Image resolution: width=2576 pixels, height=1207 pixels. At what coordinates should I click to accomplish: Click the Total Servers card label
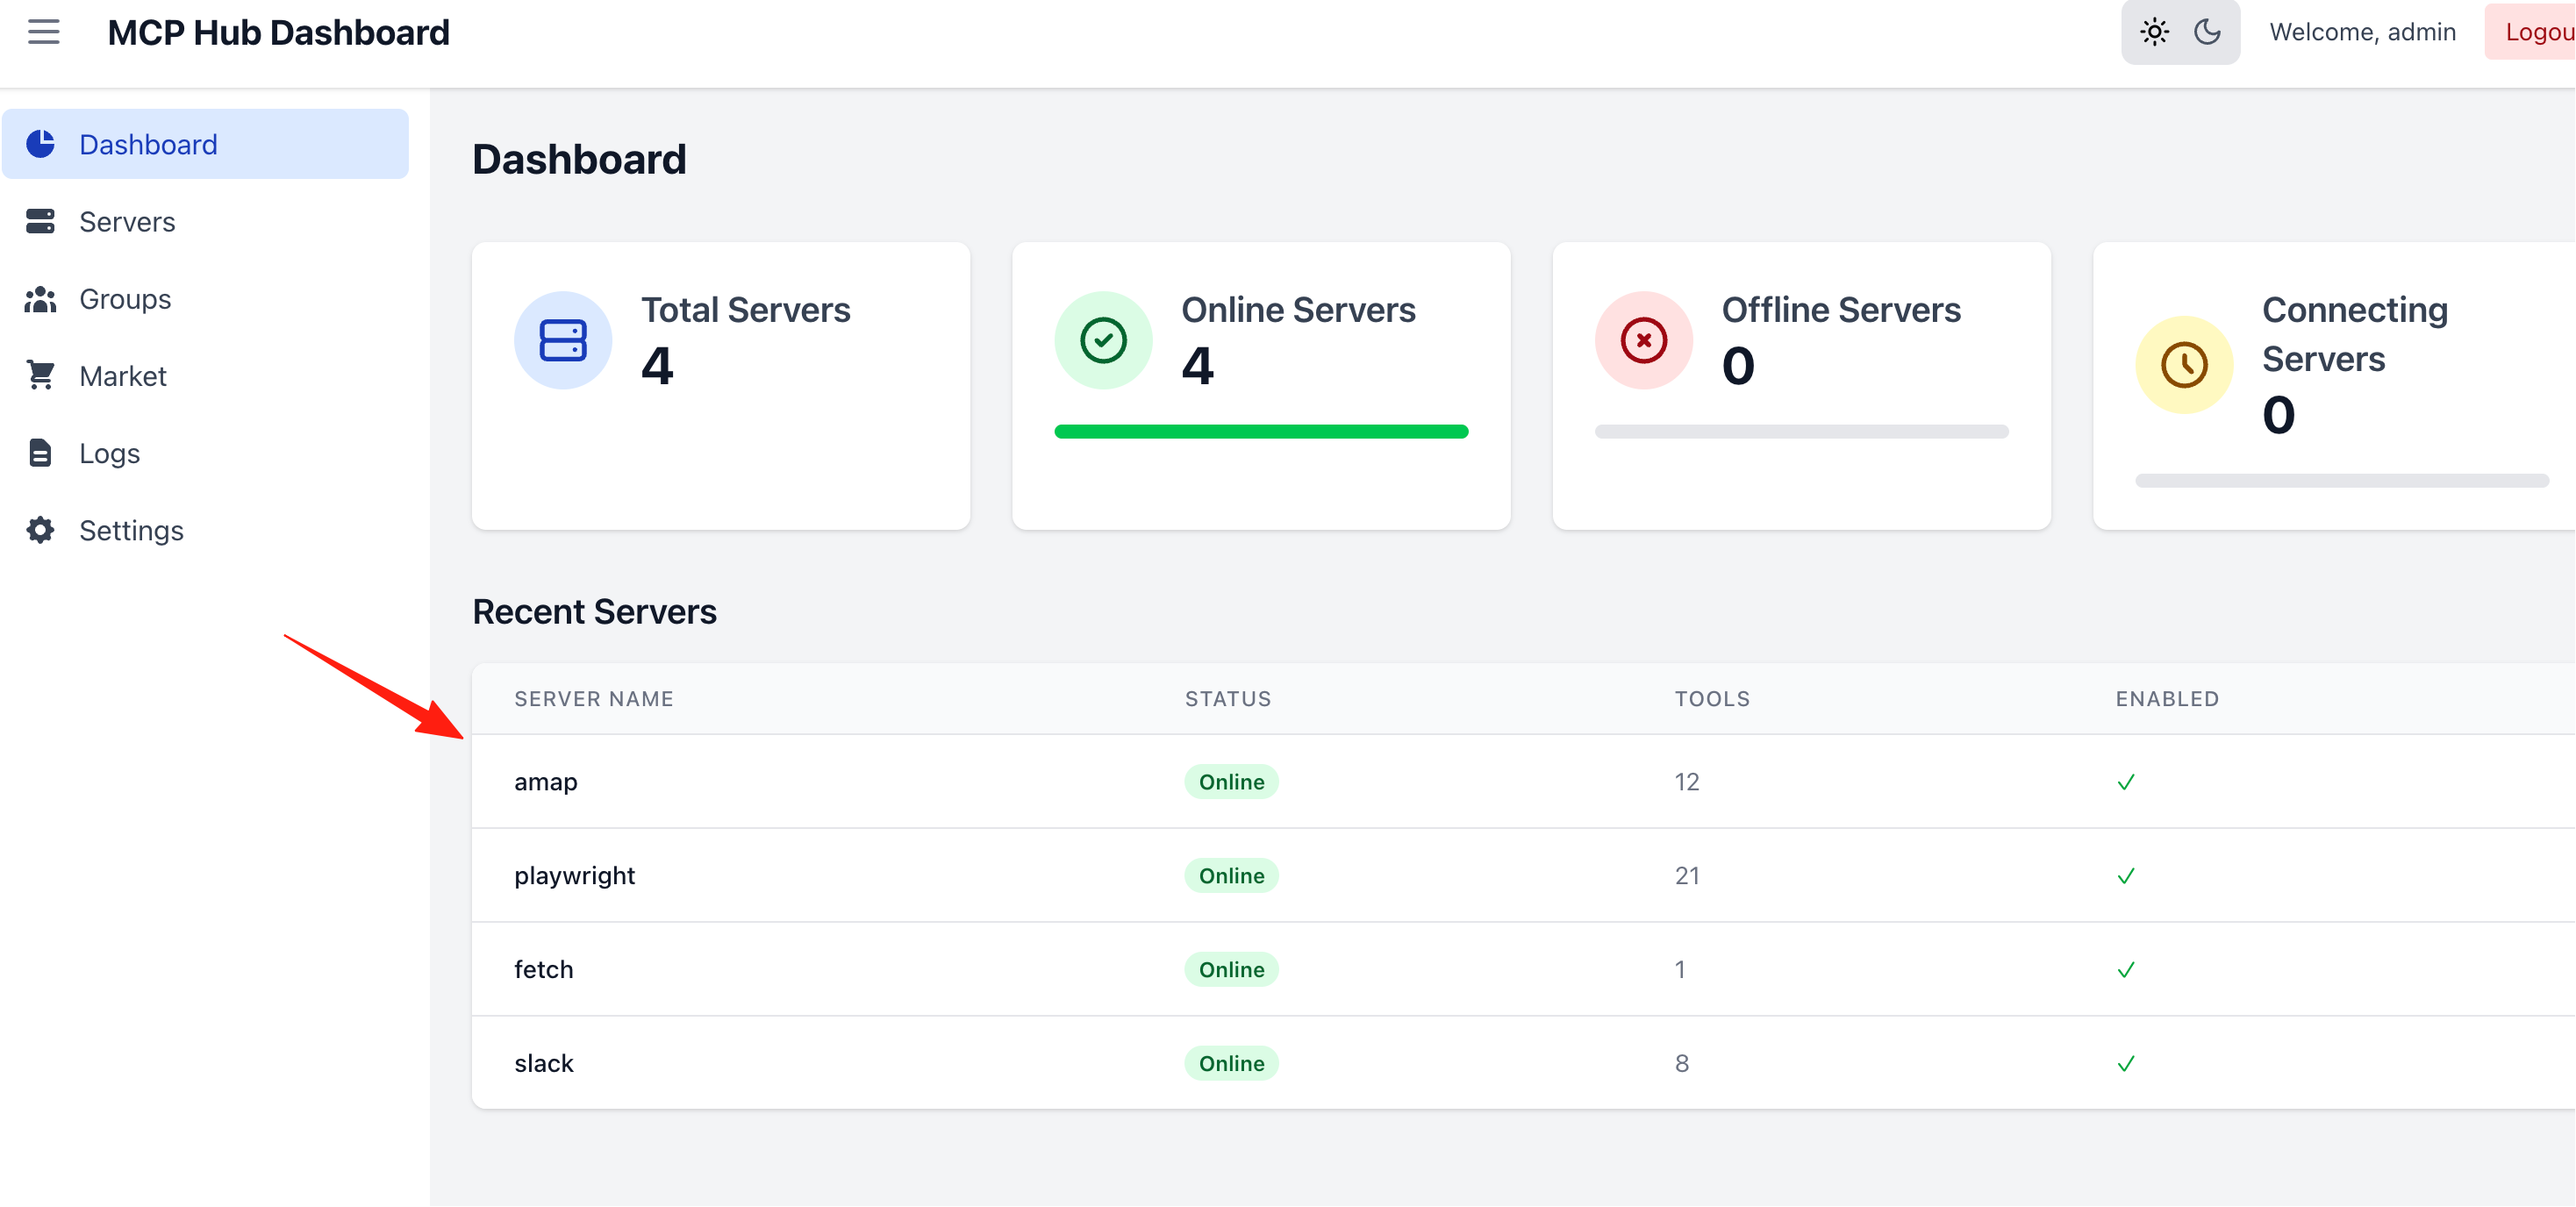coord(746,310)
